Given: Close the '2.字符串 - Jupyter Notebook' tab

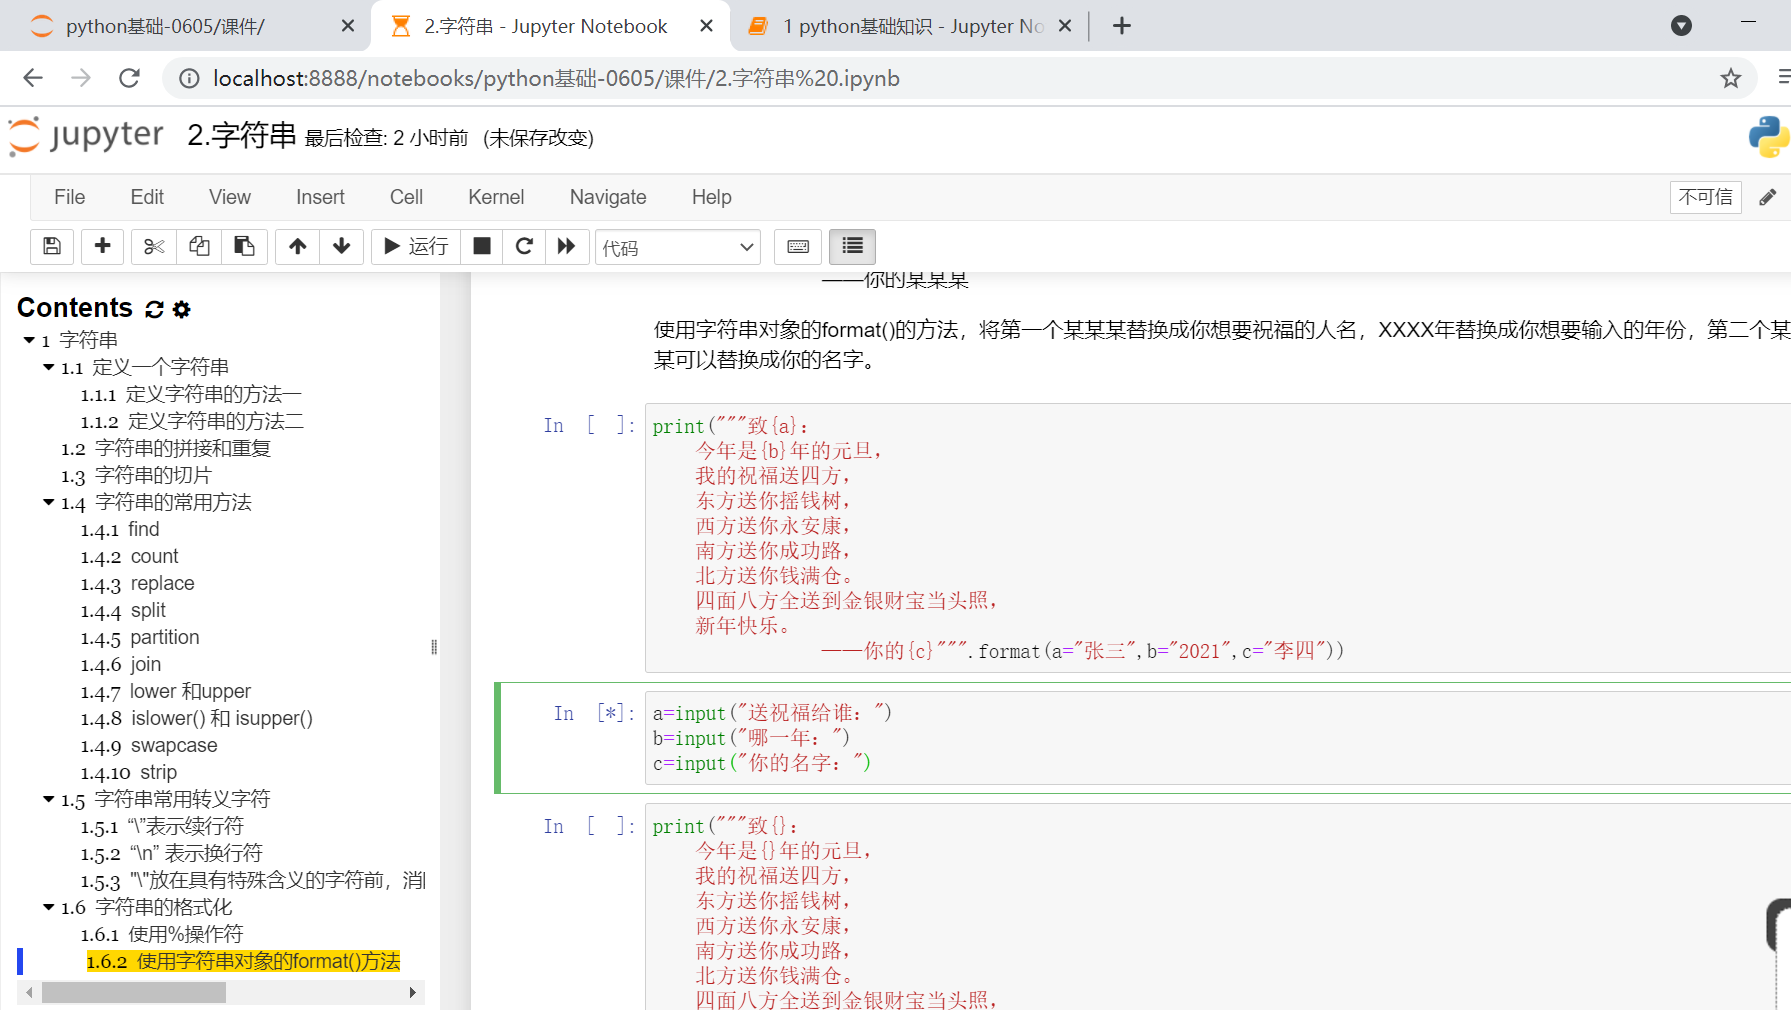Looking at the screenshot, I should (706, 26).
